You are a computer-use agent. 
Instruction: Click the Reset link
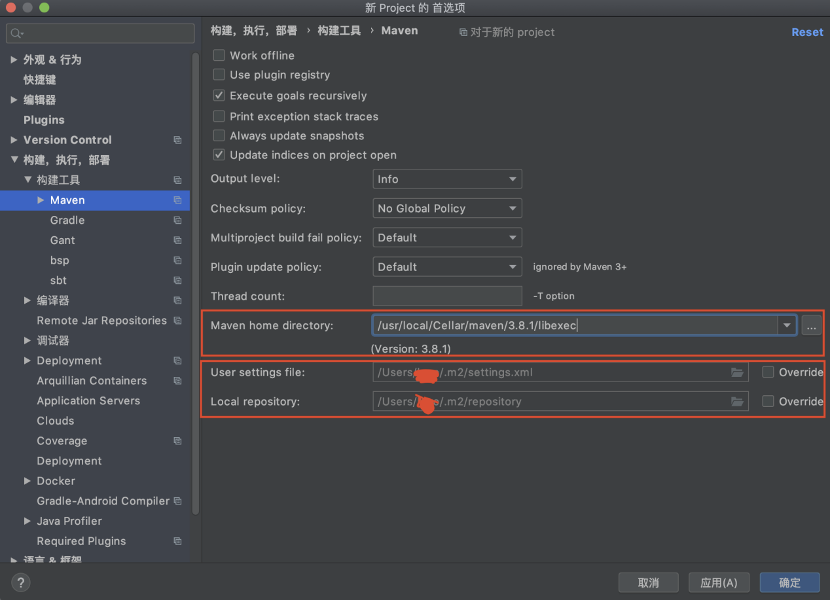pos(807,32)
